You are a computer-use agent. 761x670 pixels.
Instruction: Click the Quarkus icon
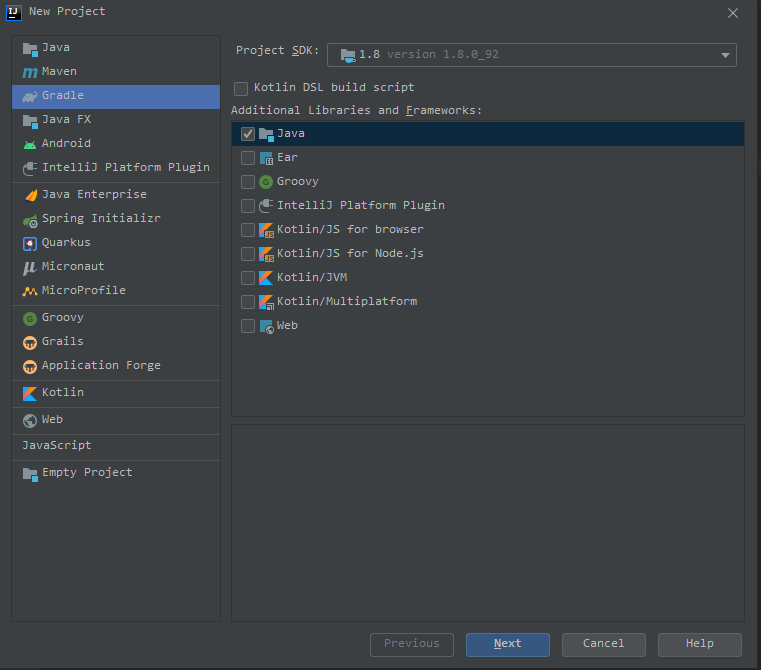(x=30, y=243)
